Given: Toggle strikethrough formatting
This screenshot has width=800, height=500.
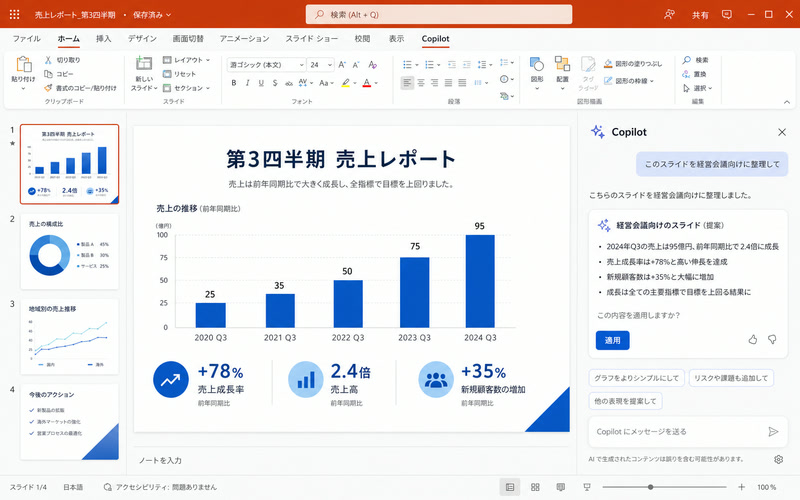Looking at the screenshot, I should (289, 83).
